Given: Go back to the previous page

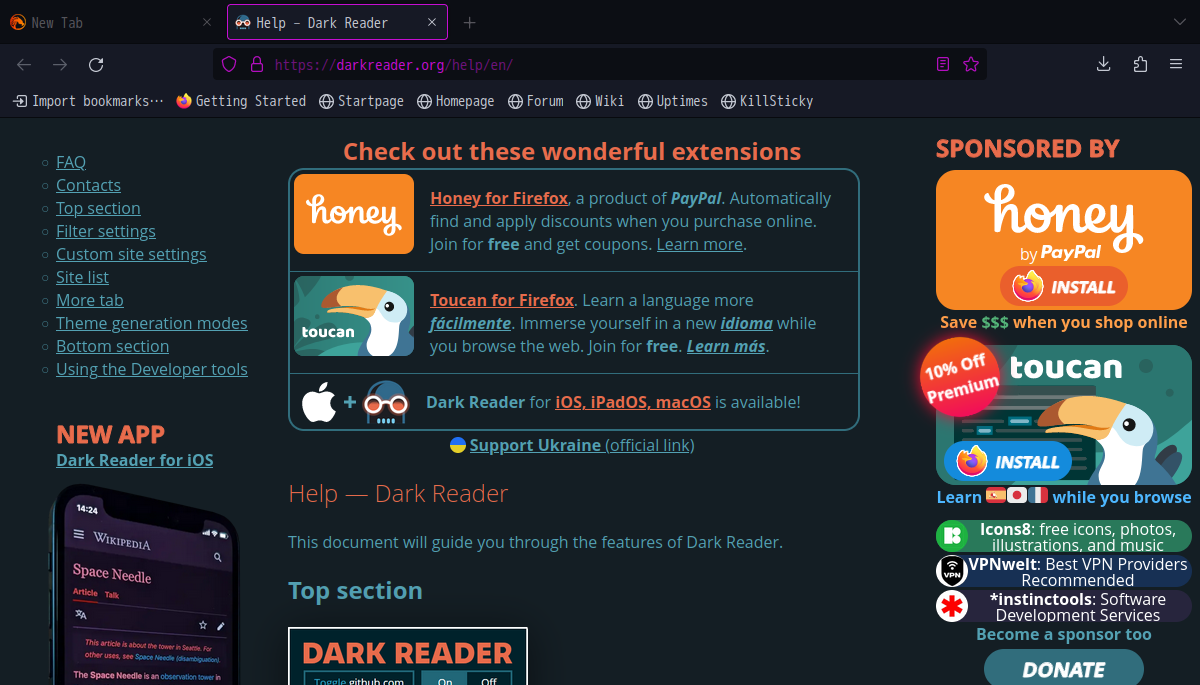Looking at the screenshot, I should (24, 65).
